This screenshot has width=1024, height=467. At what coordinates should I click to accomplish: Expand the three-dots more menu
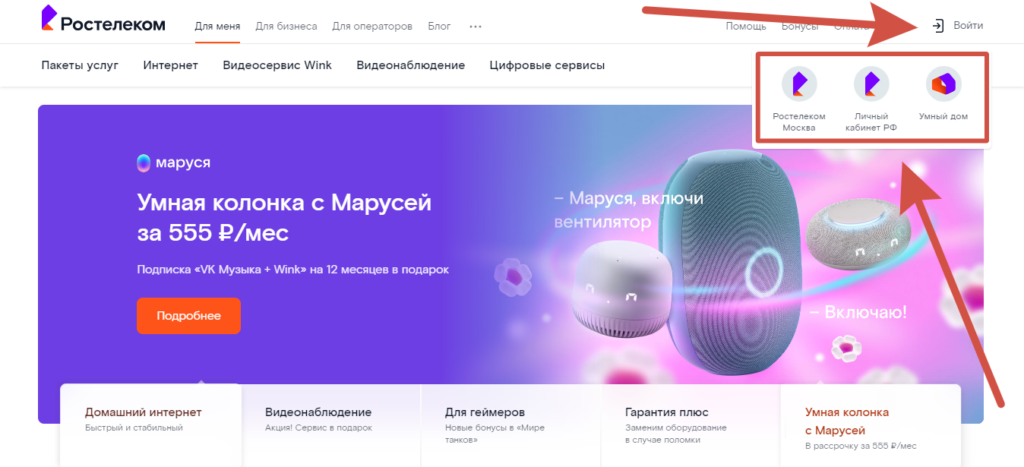pos(475,27)
